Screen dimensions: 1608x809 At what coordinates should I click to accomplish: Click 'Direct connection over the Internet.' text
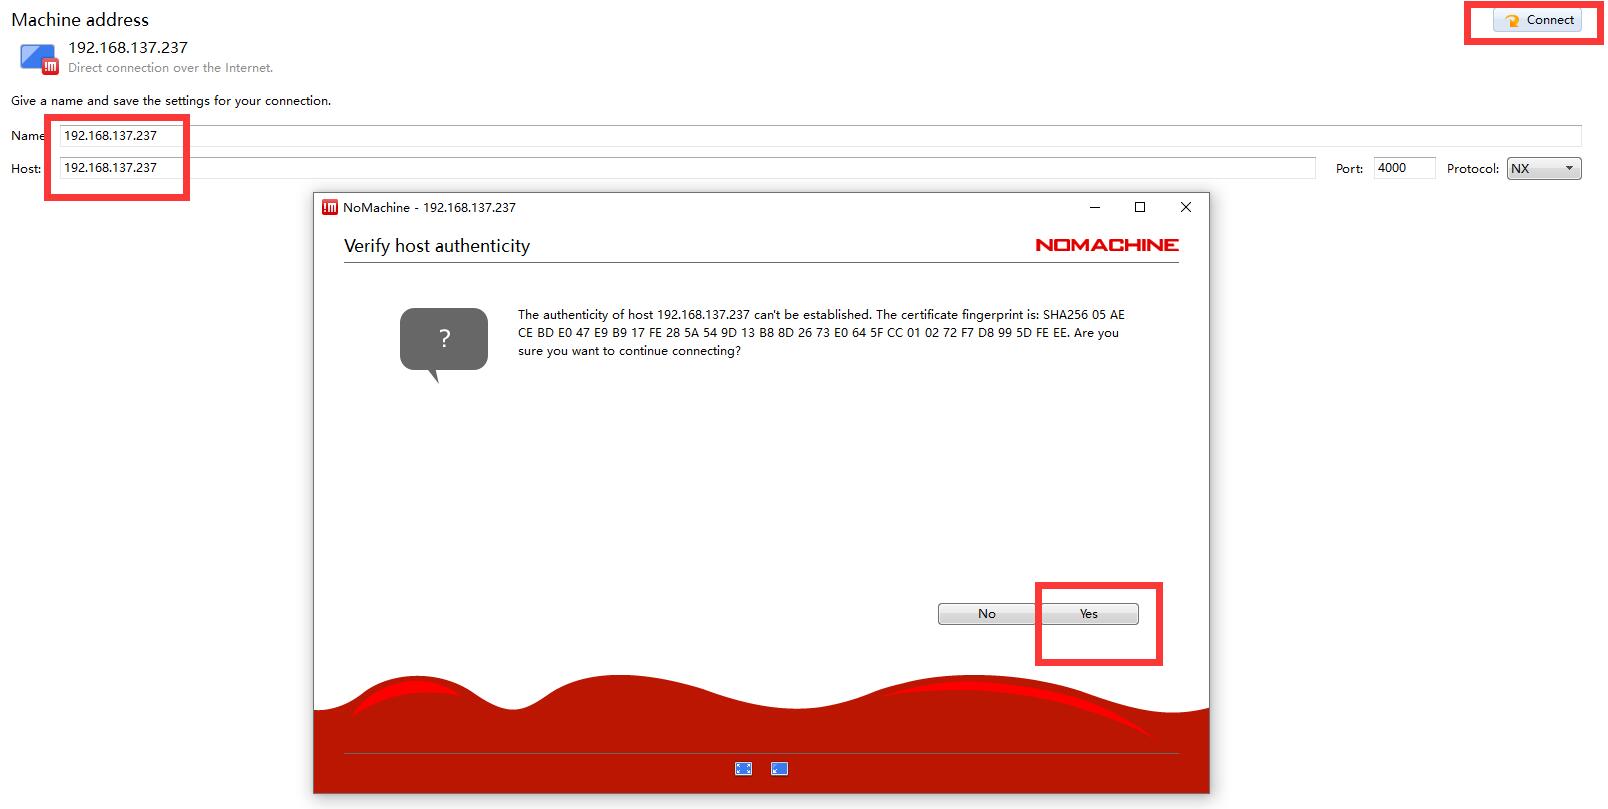click(x=170, y=68)
